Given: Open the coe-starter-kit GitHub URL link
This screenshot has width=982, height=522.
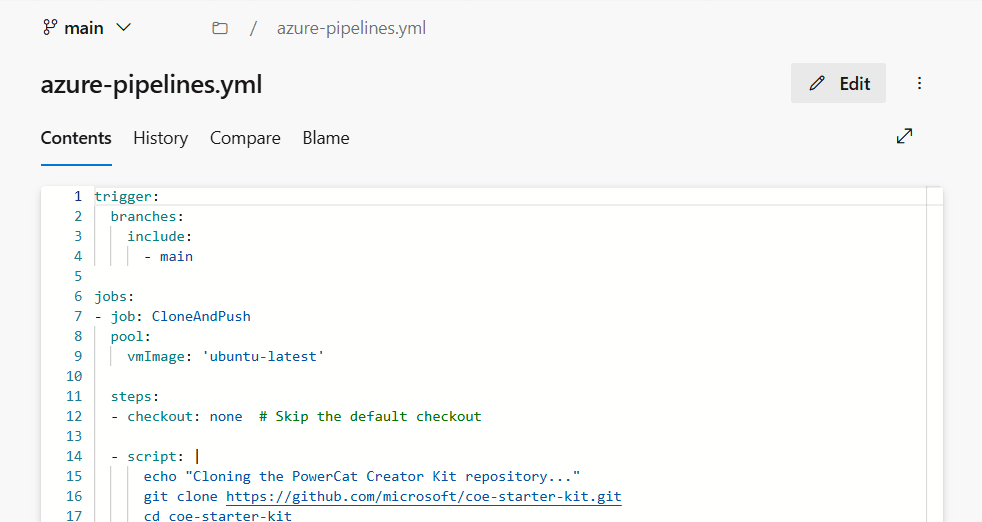Looking at the screenshot, I should (x=423, y=497).
